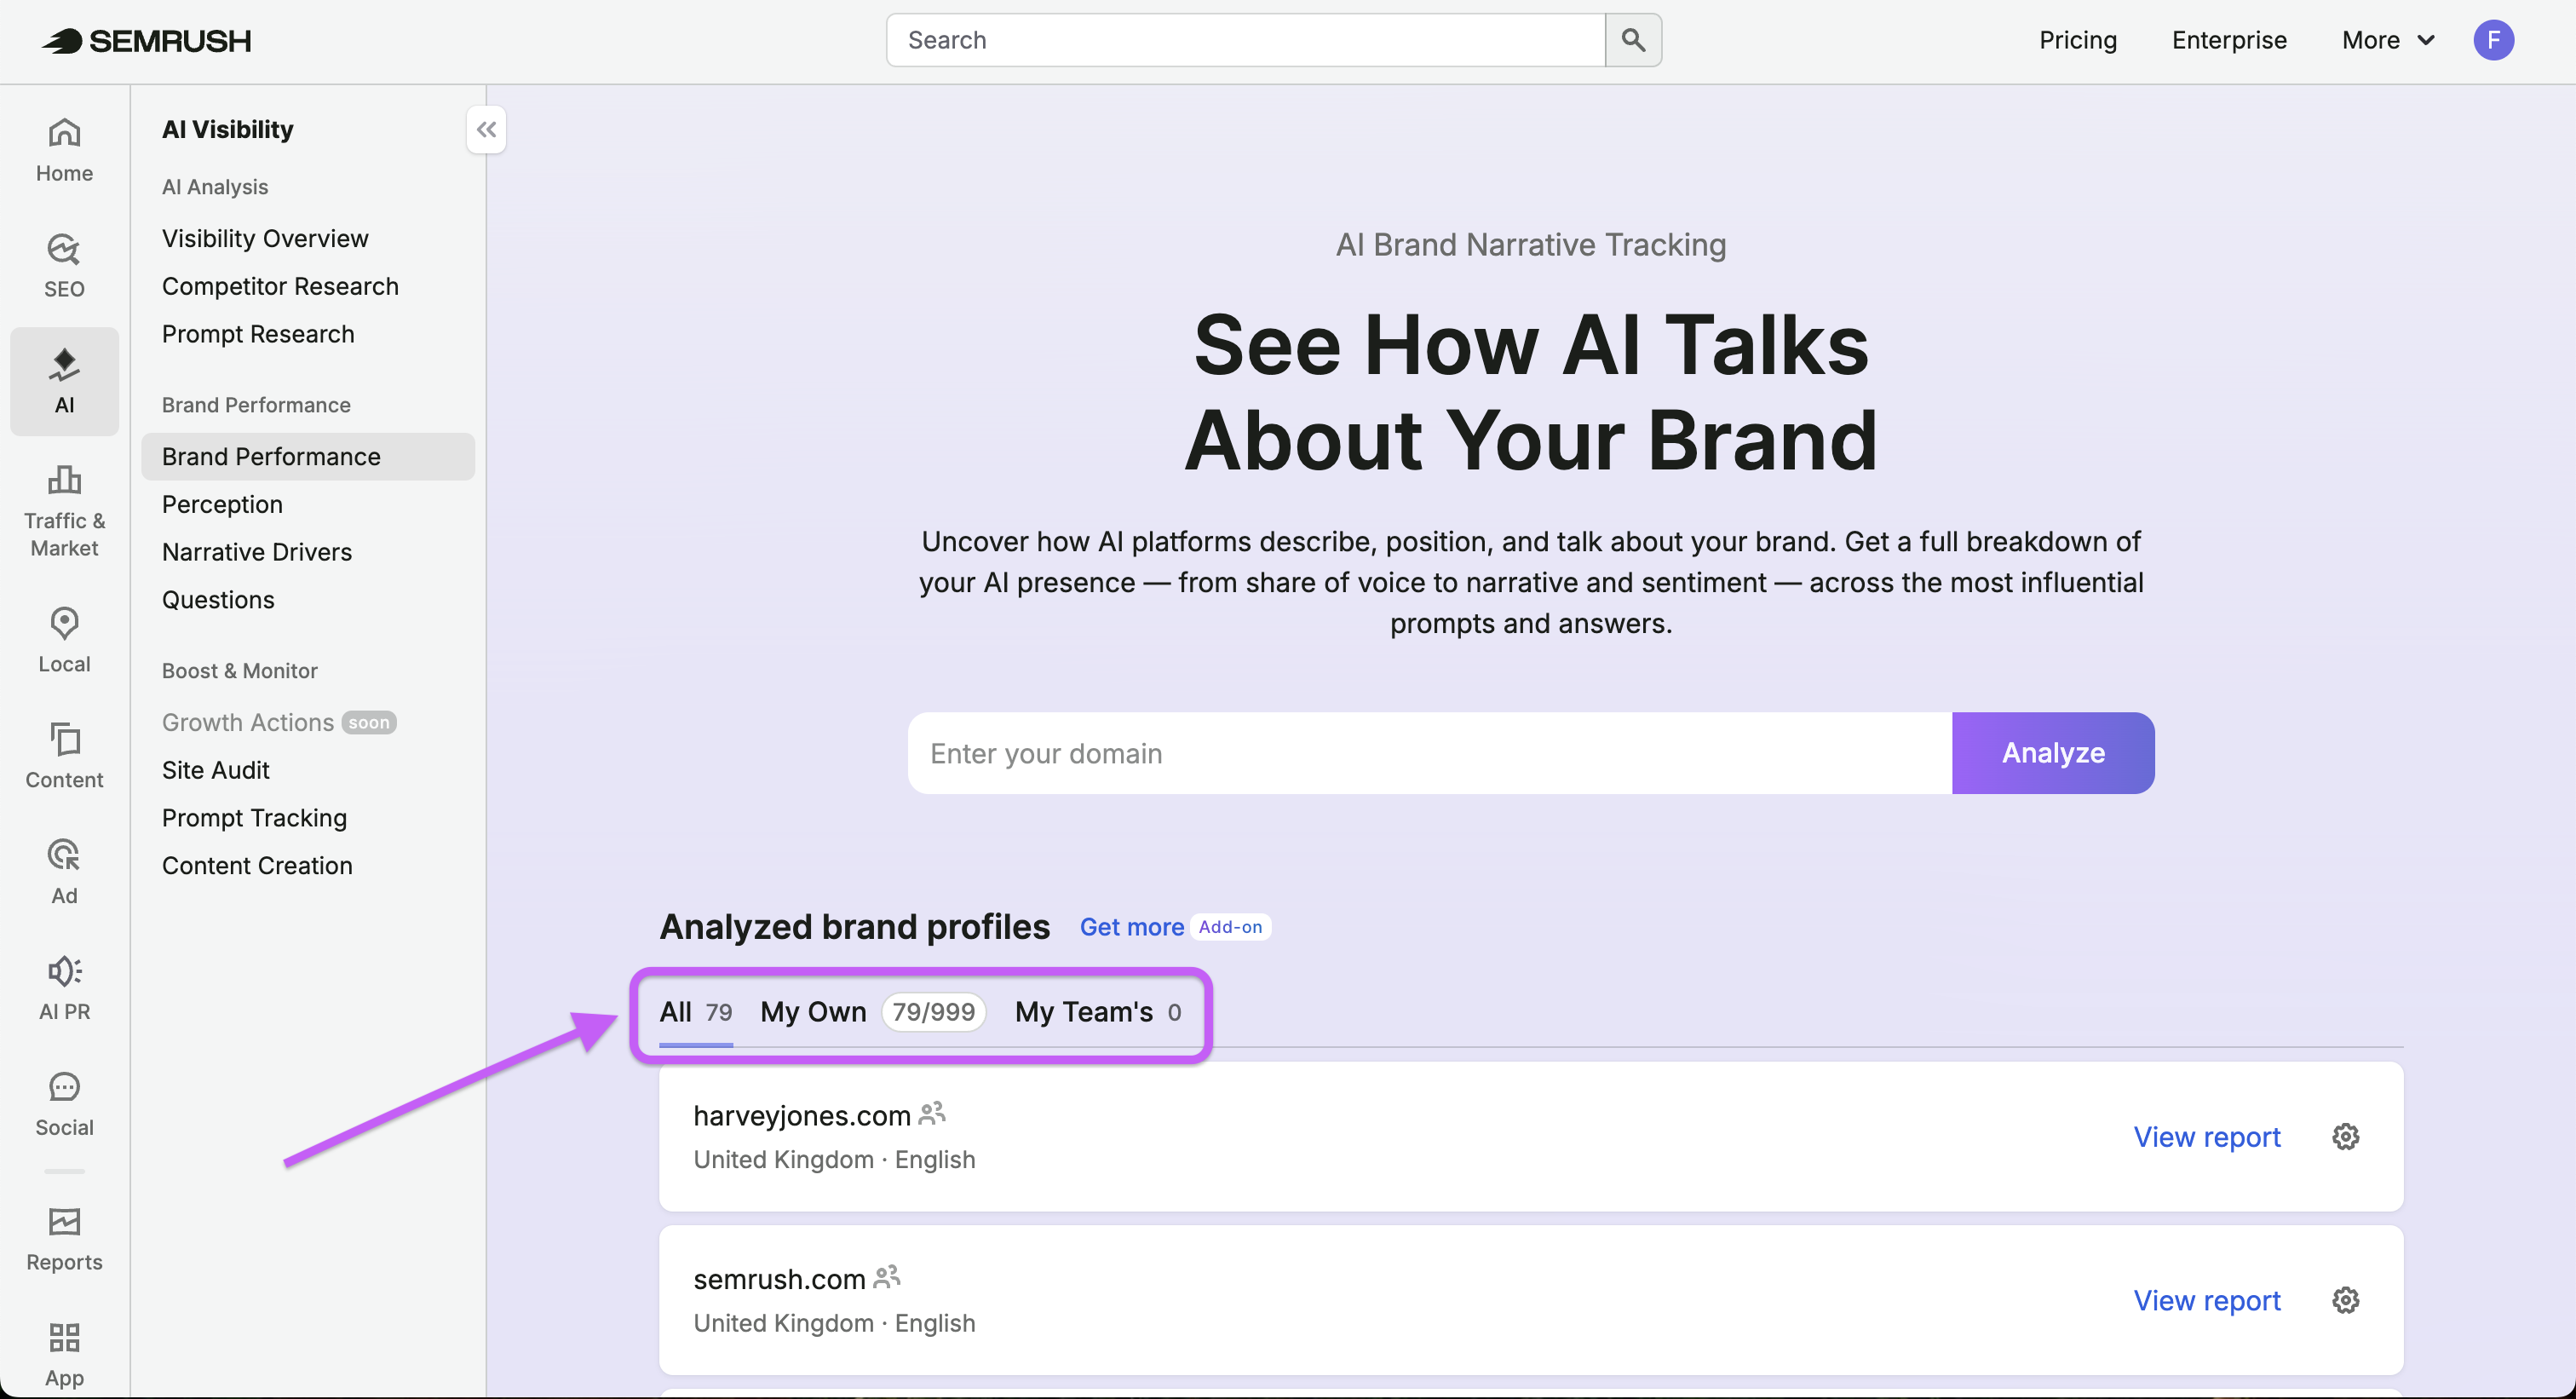This screenshot has height=1399, width=2576.
Task: Click the harveyjones.com profile name
Action: point(802,1115)
